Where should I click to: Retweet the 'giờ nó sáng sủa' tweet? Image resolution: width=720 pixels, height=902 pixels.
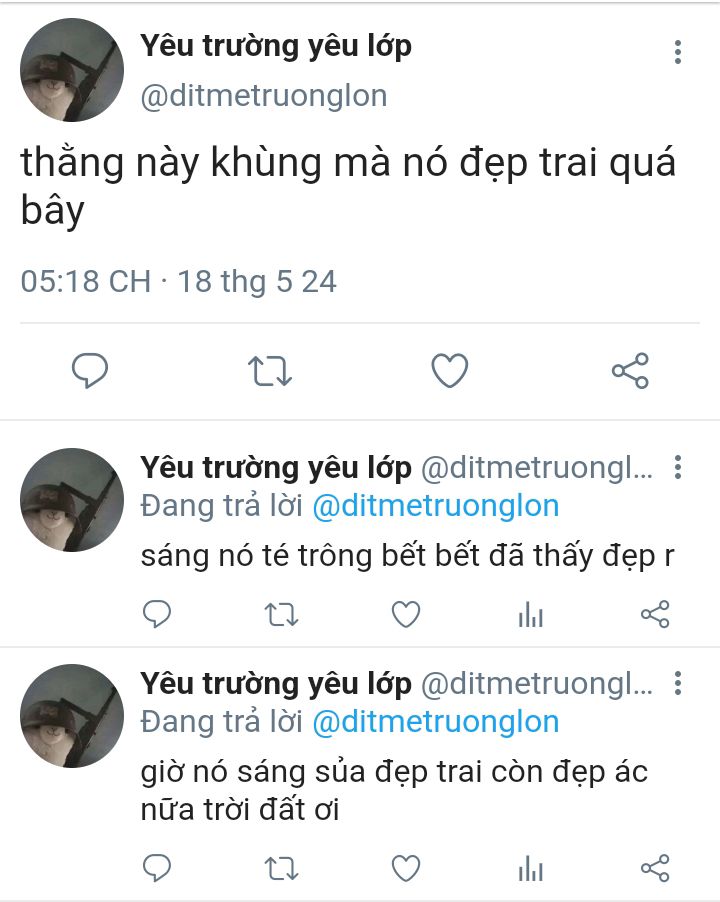coord(281,869)
